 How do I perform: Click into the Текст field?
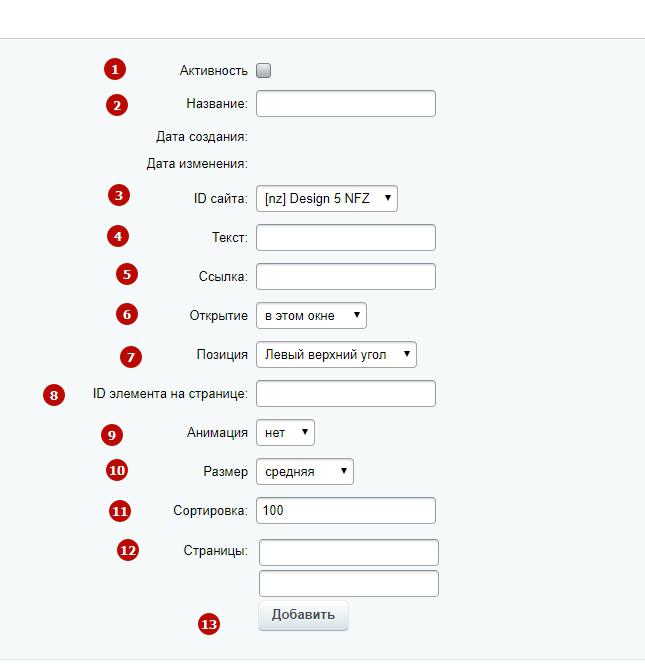(346, 238)
